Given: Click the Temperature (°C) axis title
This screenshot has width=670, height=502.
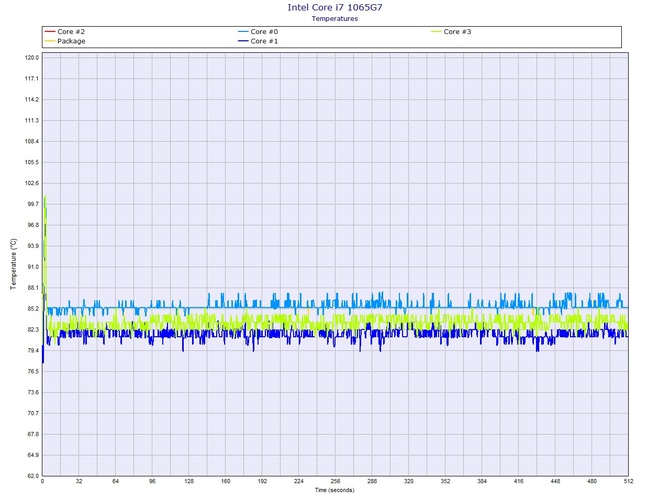Looking at the screenshot, I should [x=14, y=264].
